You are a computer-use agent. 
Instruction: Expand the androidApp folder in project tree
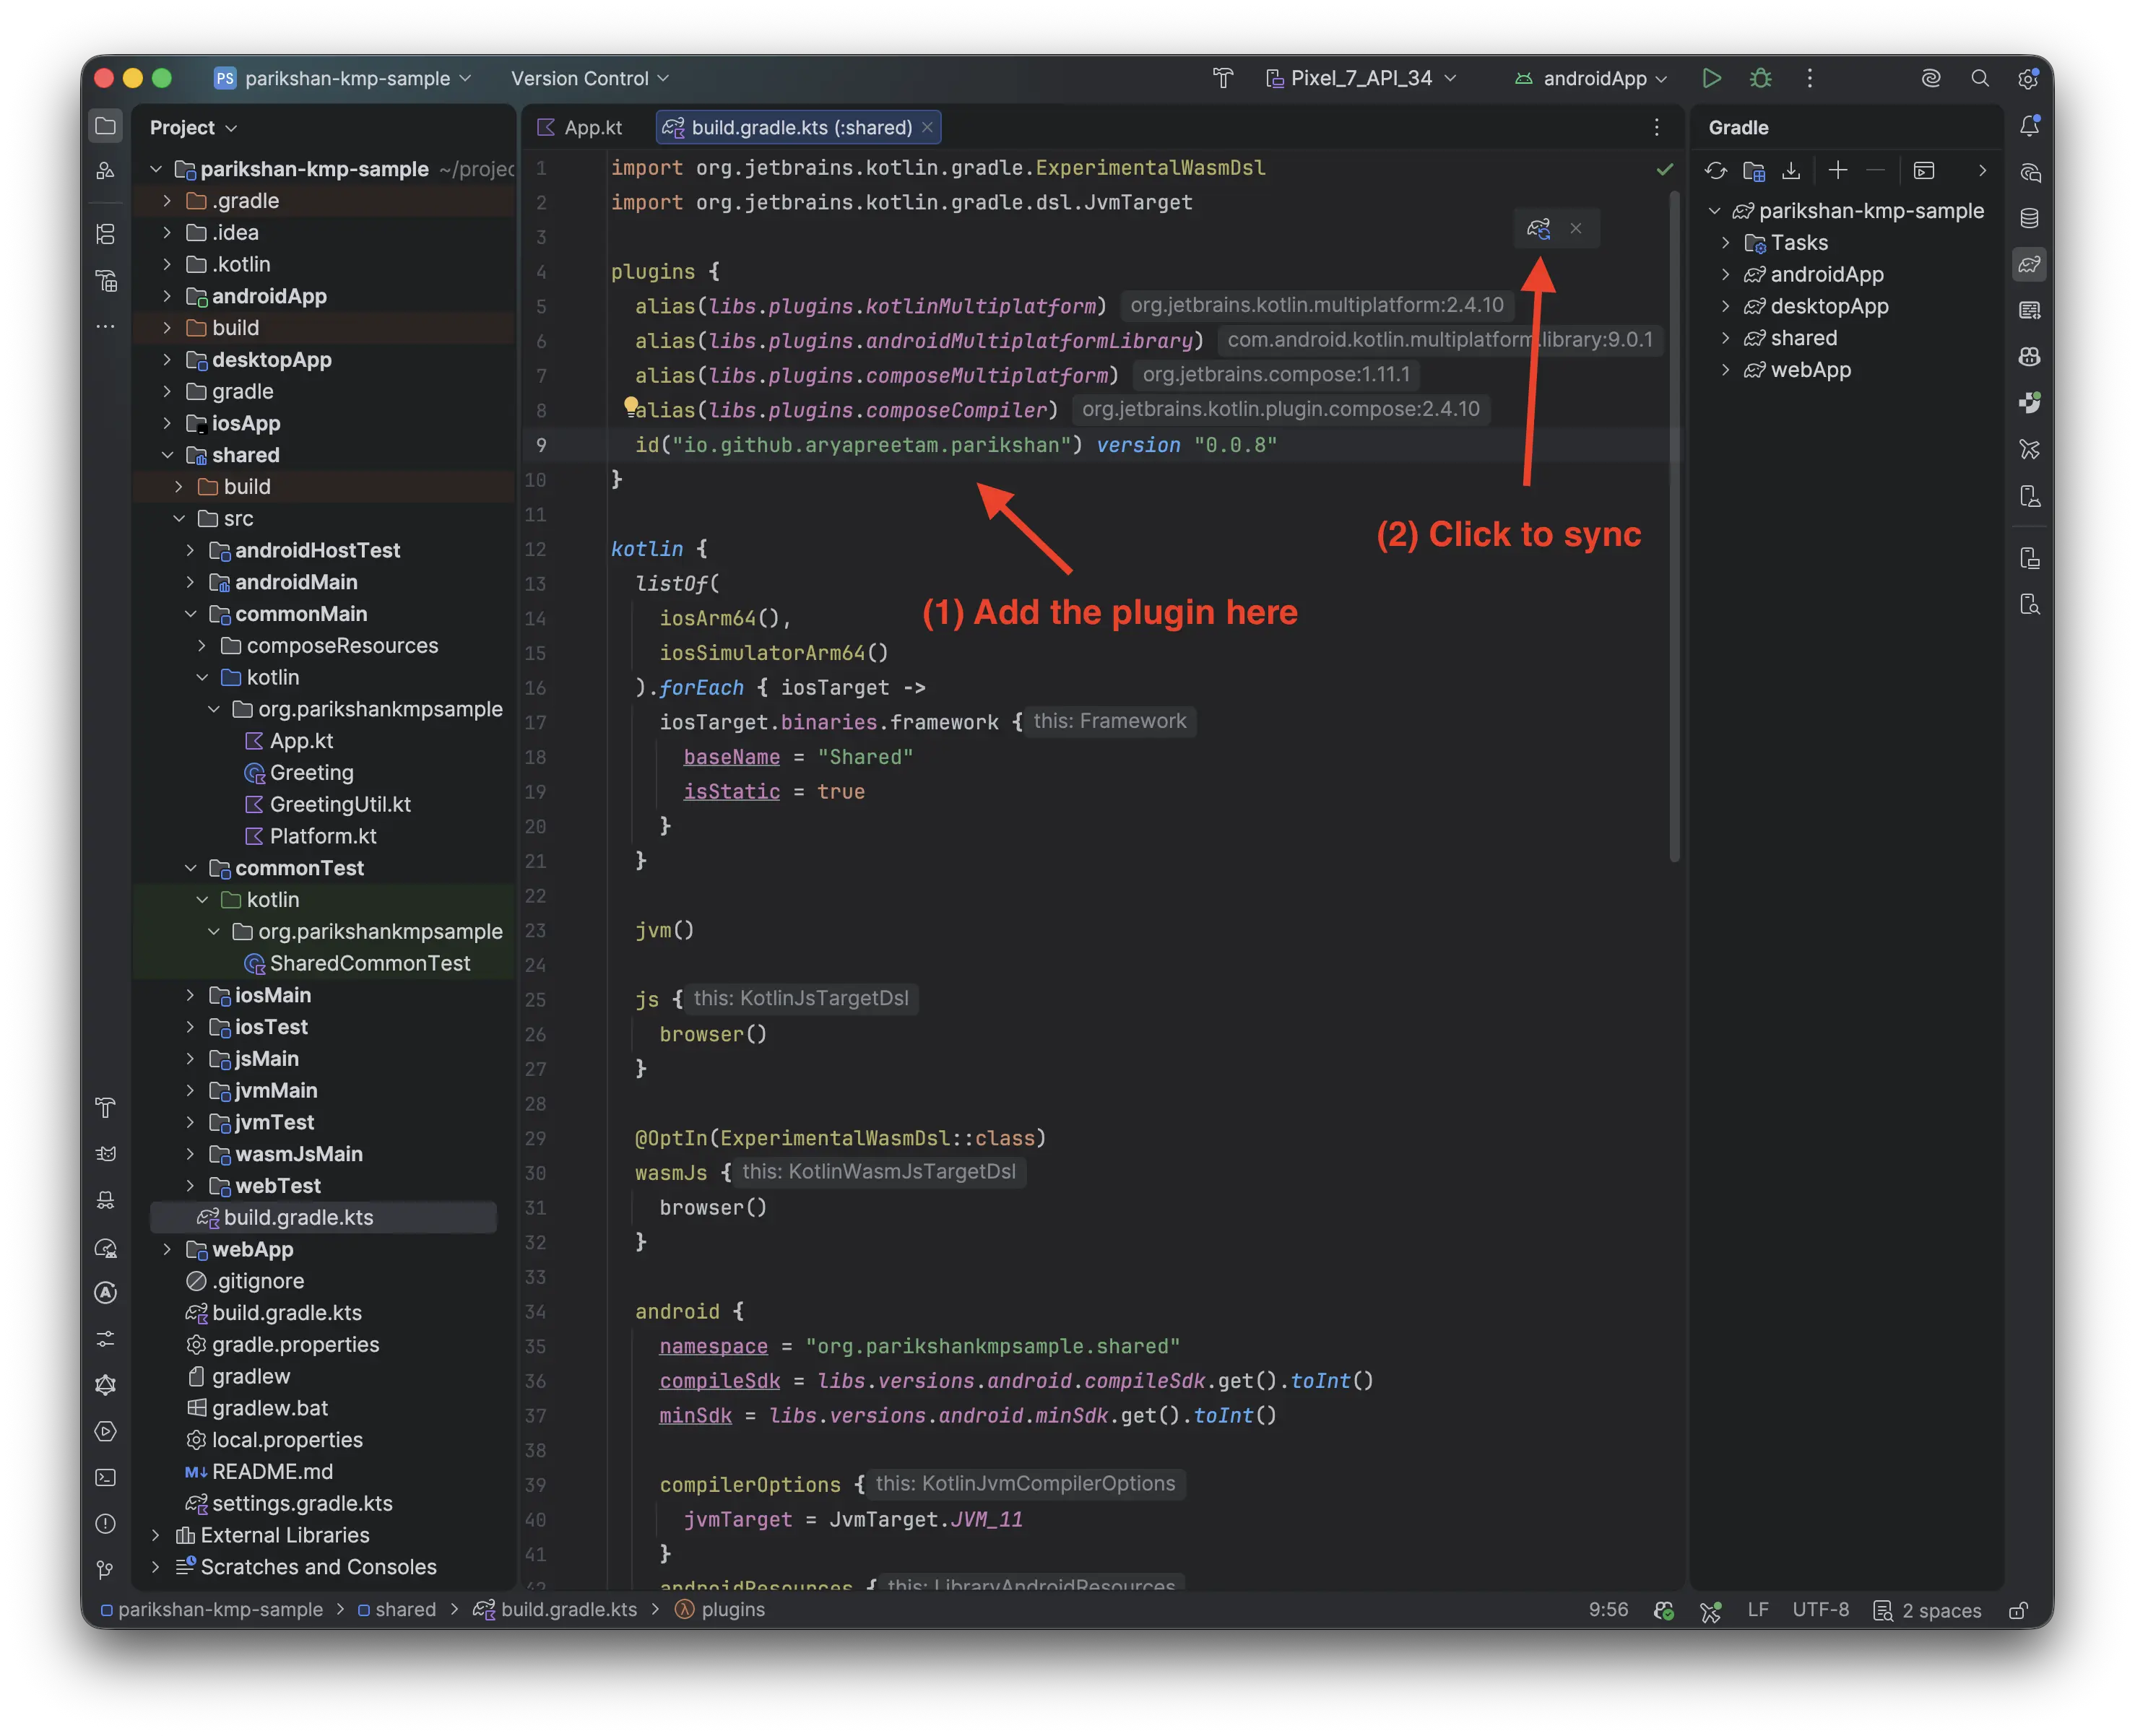tap(167, 296)
